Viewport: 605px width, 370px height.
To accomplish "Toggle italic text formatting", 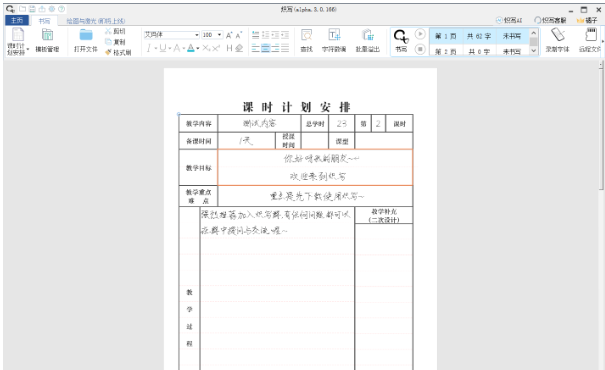I will [x=149, y=48].
